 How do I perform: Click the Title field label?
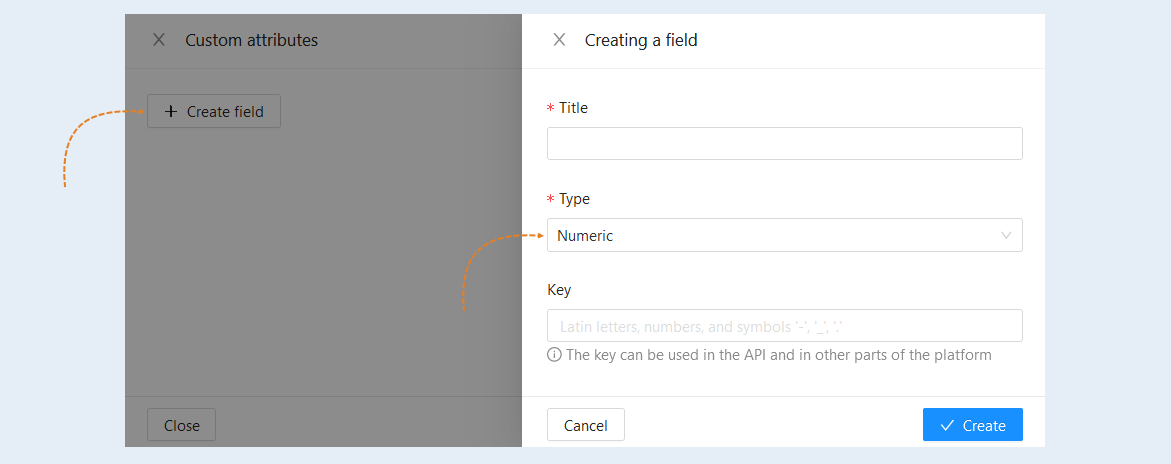[573, 108]
